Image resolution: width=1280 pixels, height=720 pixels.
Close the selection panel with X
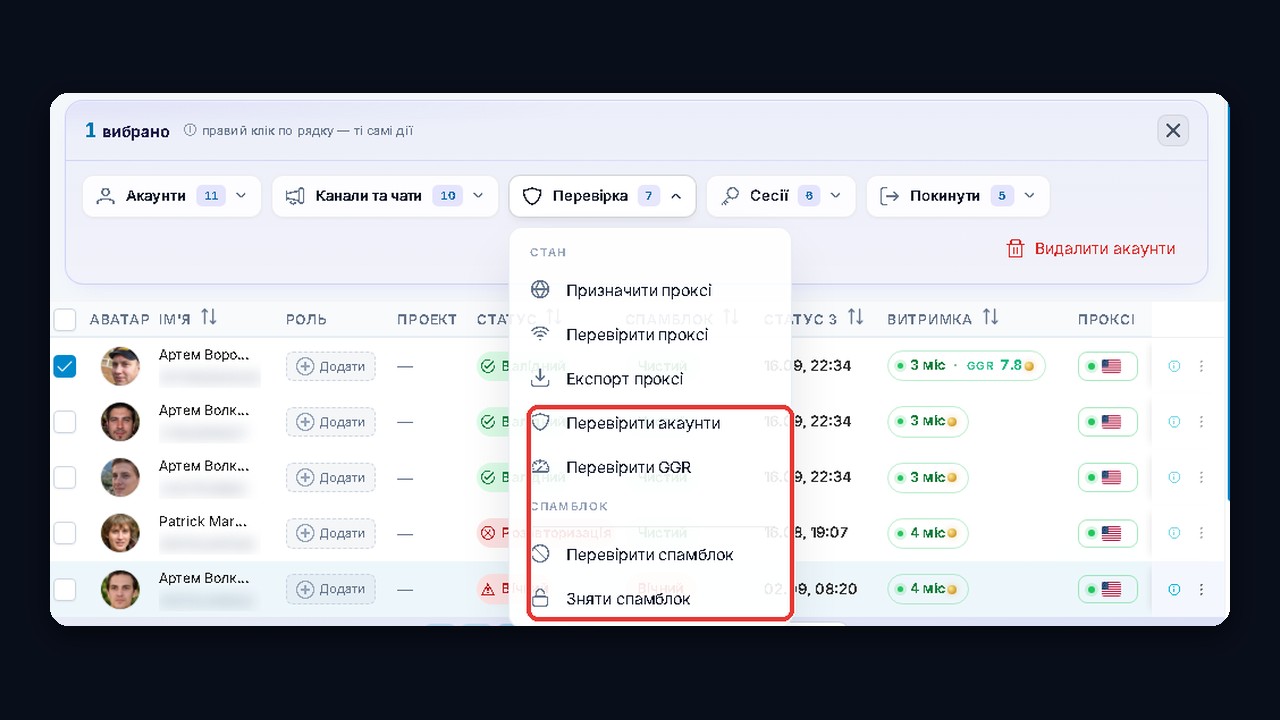point(1173,131)
